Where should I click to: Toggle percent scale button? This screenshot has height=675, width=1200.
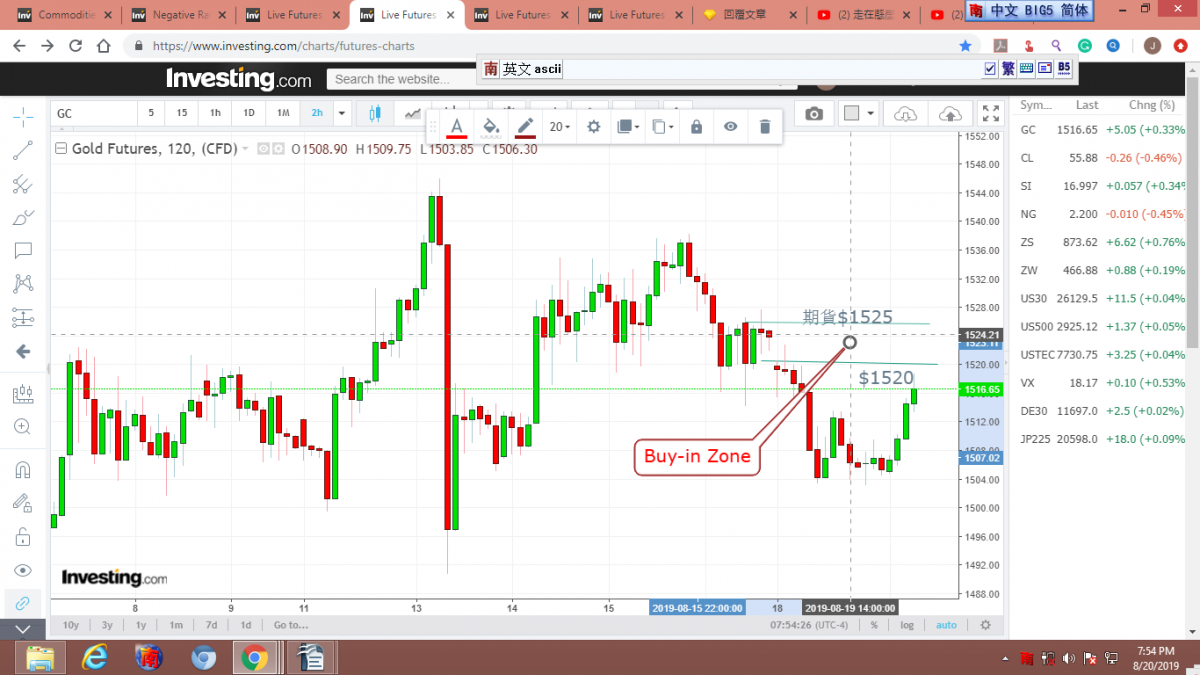[874, 625]
